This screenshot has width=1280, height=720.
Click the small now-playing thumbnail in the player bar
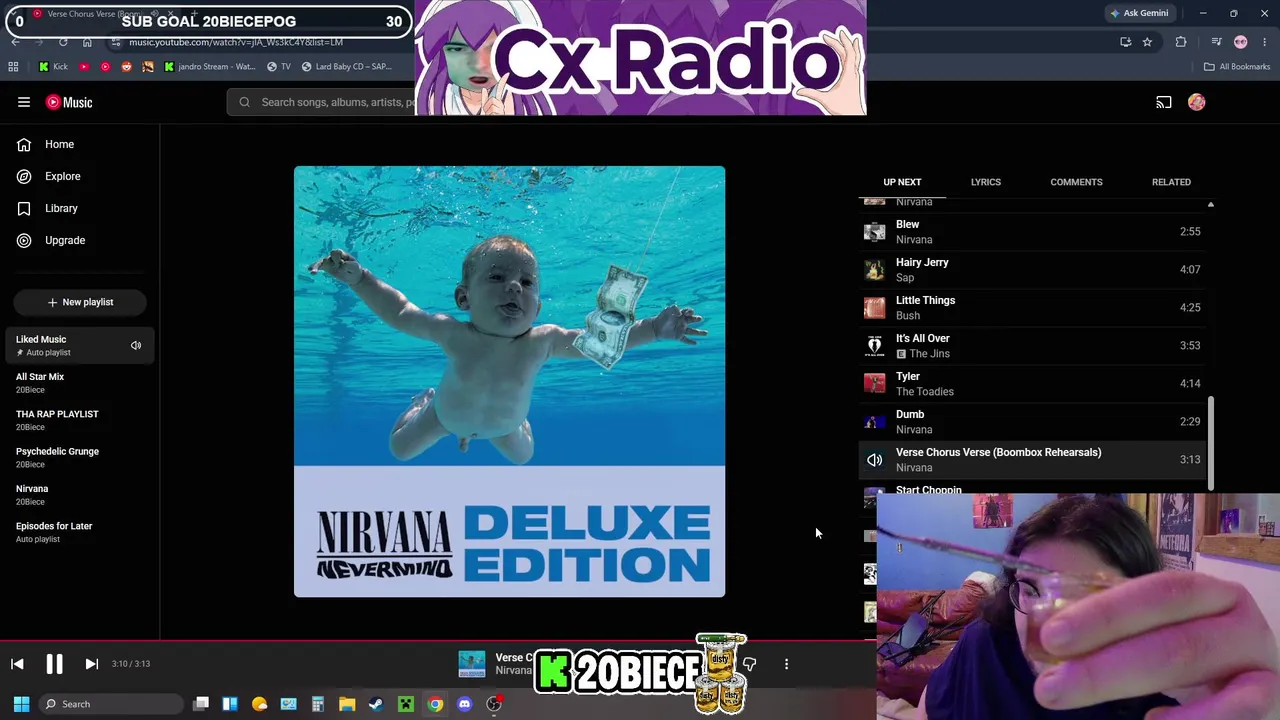point(472,664)
